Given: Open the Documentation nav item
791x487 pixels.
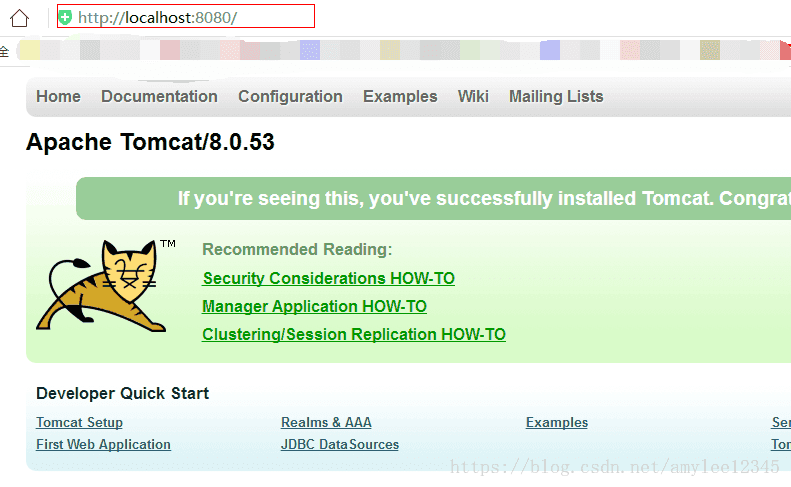Looking at the screenshot, I should coord(159,96).
